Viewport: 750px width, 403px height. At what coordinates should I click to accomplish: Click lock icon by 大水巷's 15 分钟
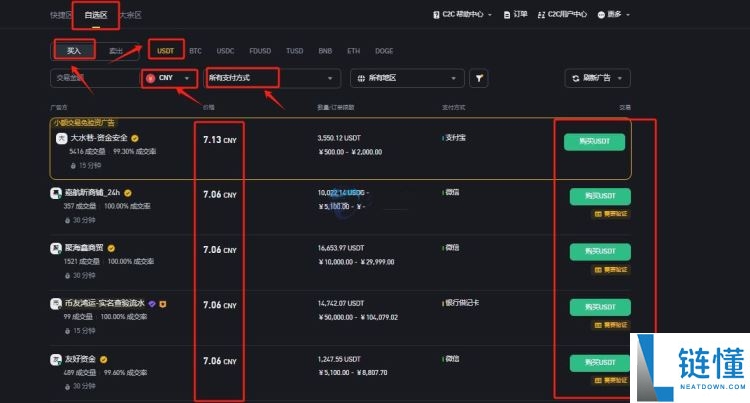pyautogui.click(x=73, y=166)
